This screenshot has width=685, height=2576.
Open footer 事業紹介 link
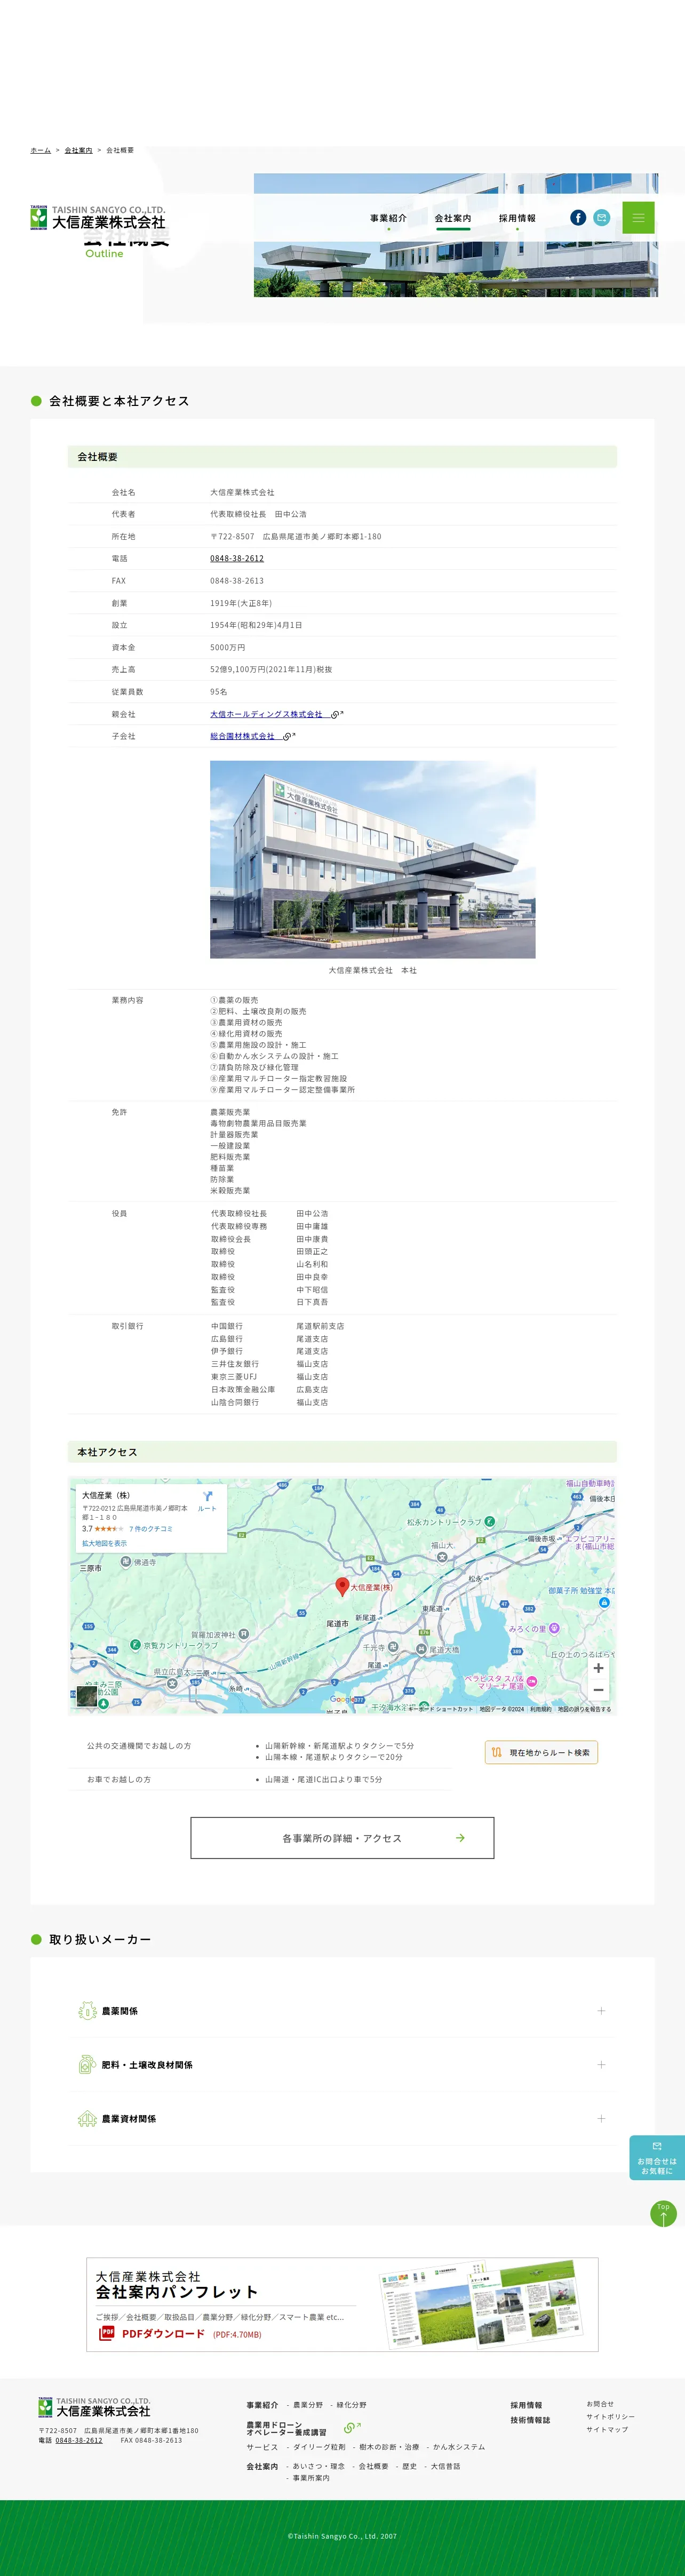pos(262,2405)
